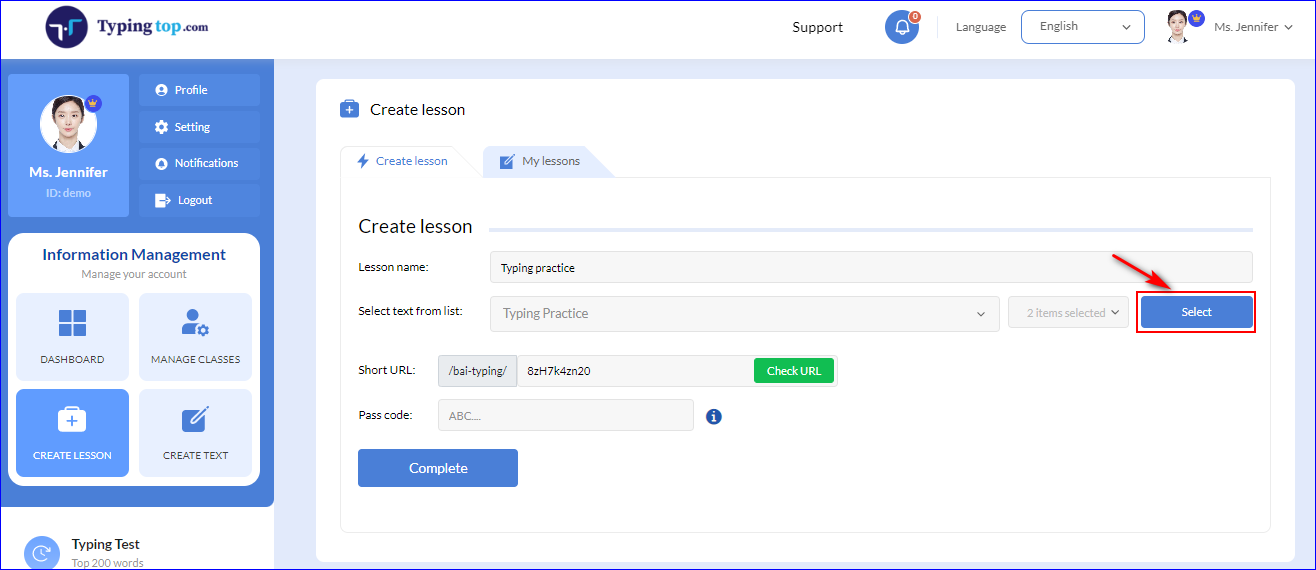
Task: Click the Complete button
Action: (x=438, y=468)
